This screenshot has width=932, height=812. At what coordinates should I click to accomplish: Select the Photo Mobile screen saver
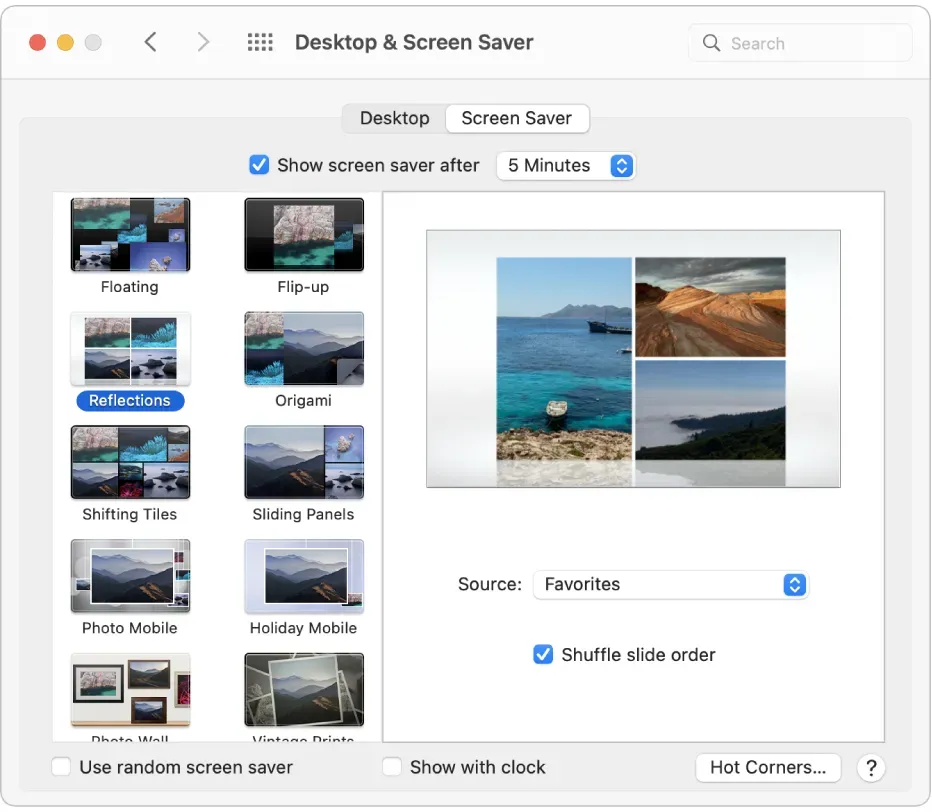click(130, 577)
